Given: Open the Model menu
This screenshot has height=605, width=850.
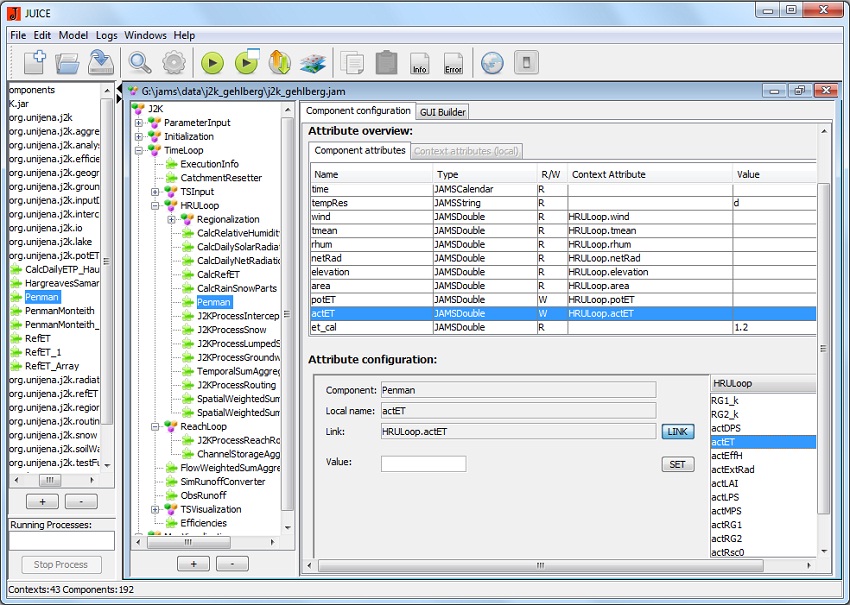Looking at the screenshot, I should (73, 35).
